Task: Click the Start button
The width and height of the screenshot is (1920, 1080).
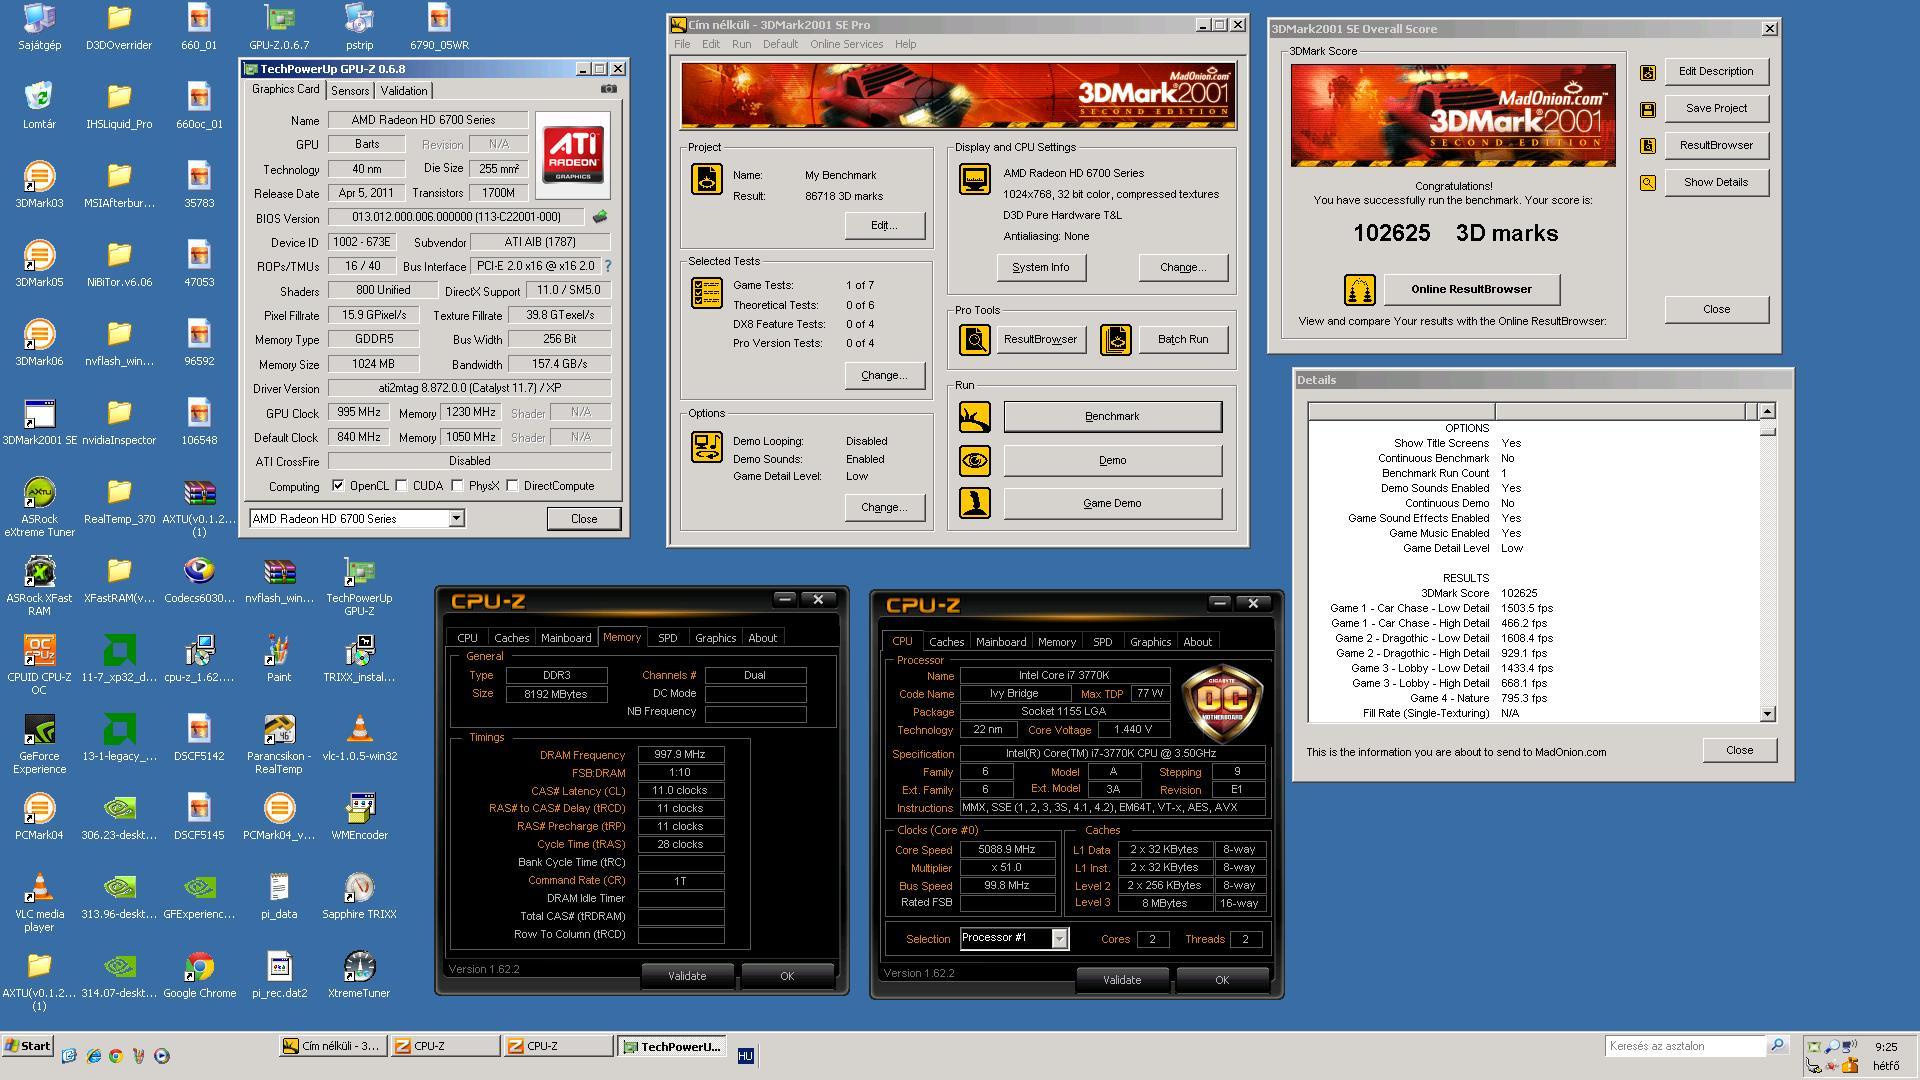Action: [x=27, y=1046]
